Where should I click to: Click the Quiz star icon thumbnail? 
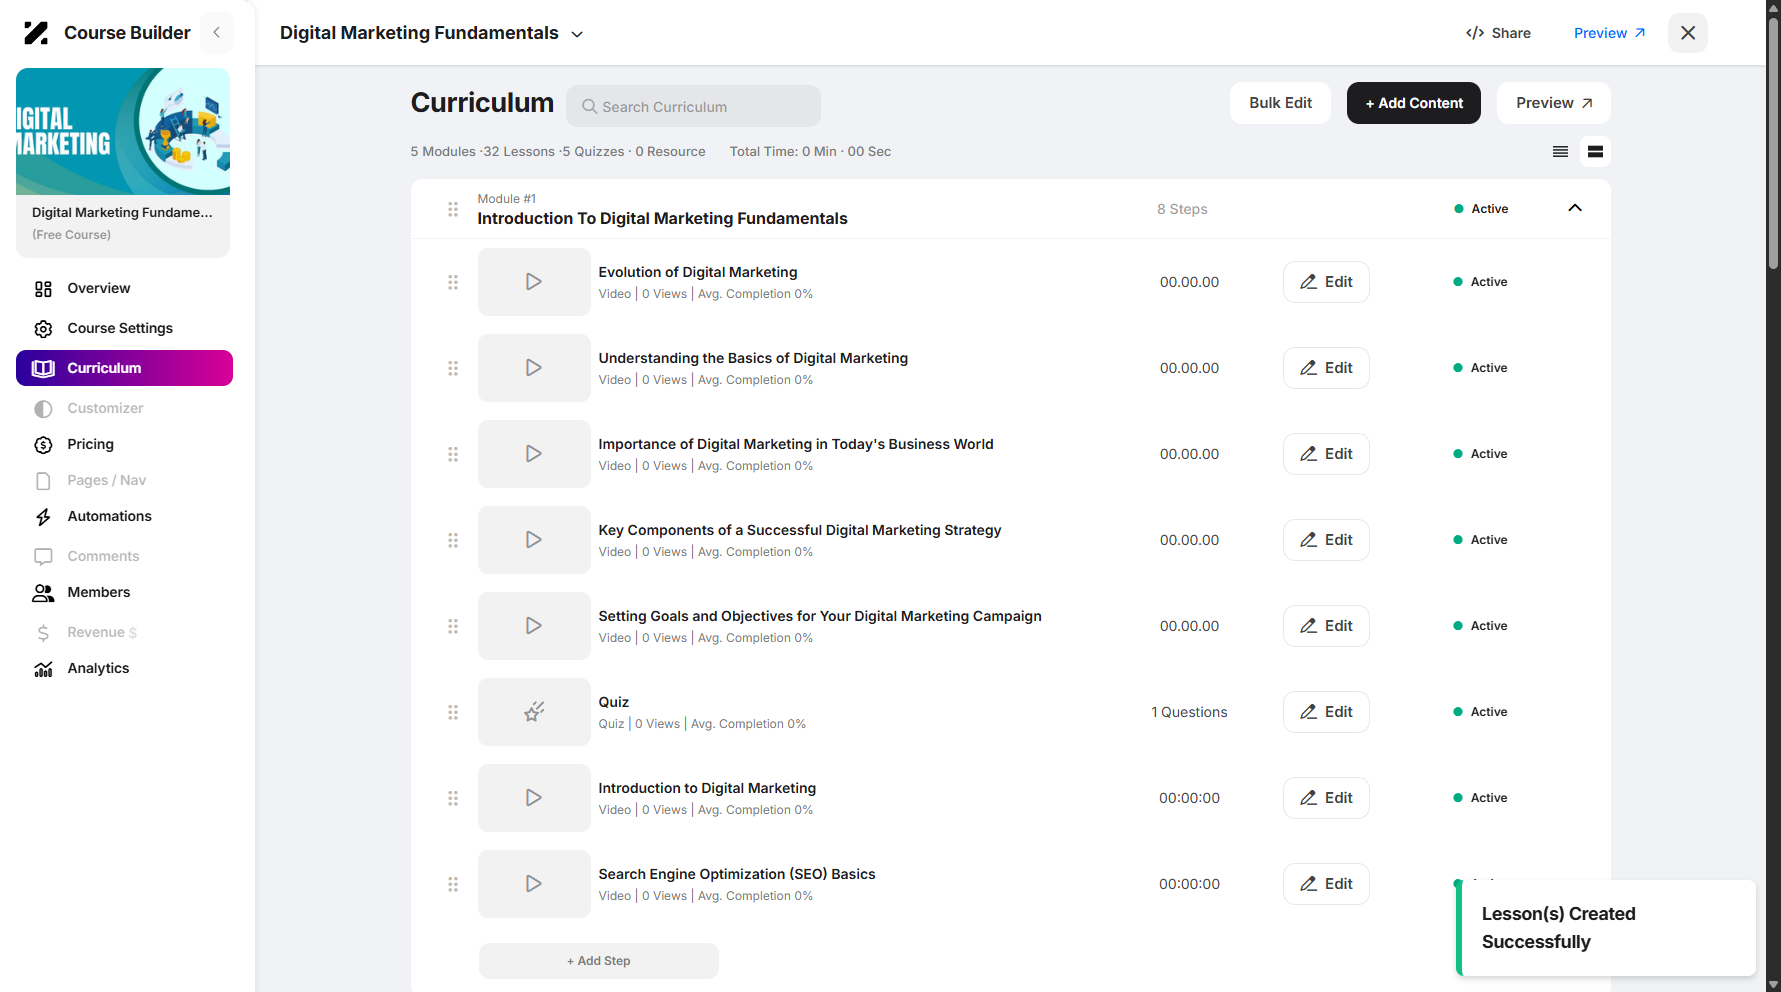coord(534,712)
